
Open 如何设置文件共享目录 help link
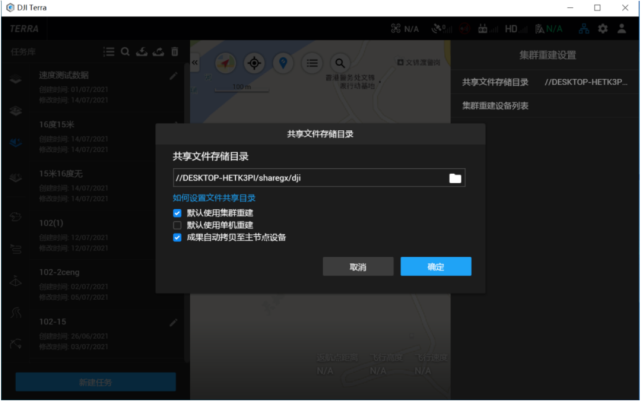click(x=214, y=198)
